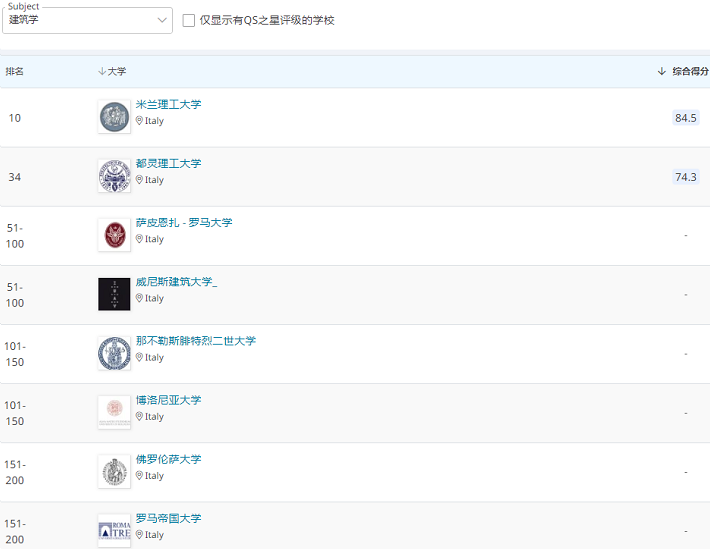Image resolution: width=710 pixels, height=549 pixels.
Task: Click the 萨皮恩扎 - 罗马大学 logo thumbnail
Action: tap(114, 235)
